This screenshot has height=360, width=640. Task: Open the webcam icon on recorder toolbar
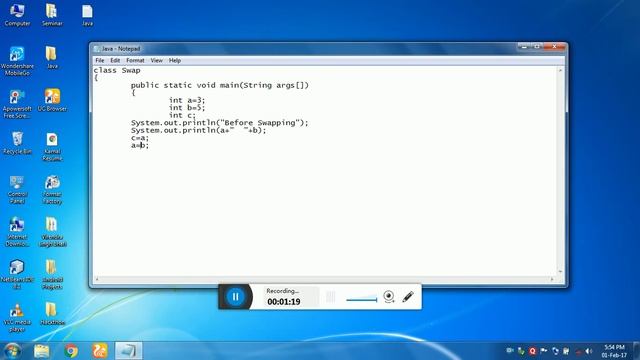pos(389,297)
